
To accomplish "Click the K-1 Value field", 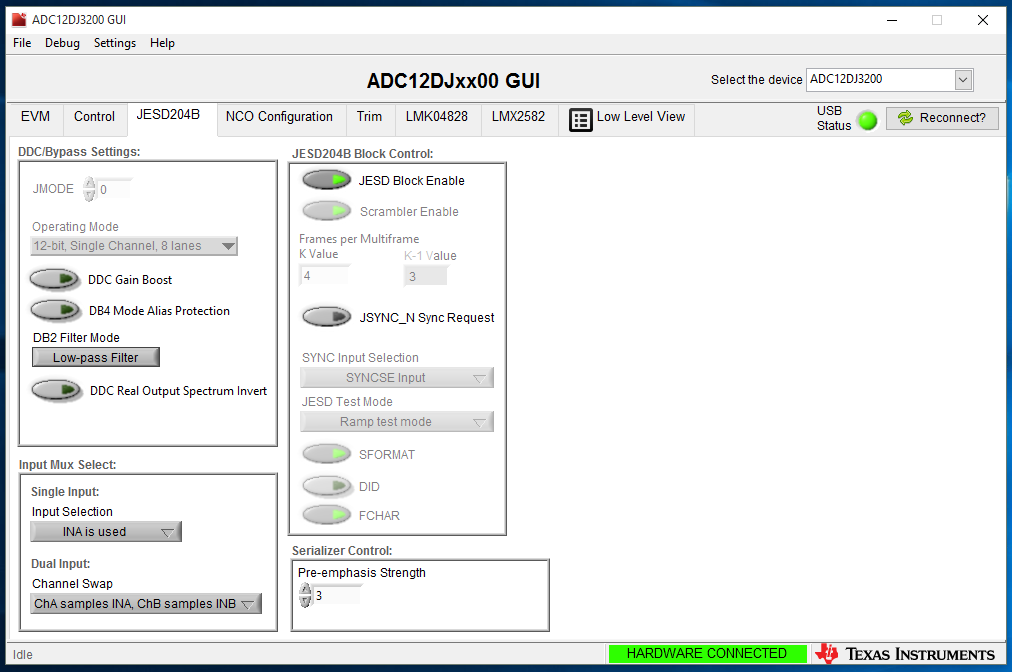I will 425,276.
